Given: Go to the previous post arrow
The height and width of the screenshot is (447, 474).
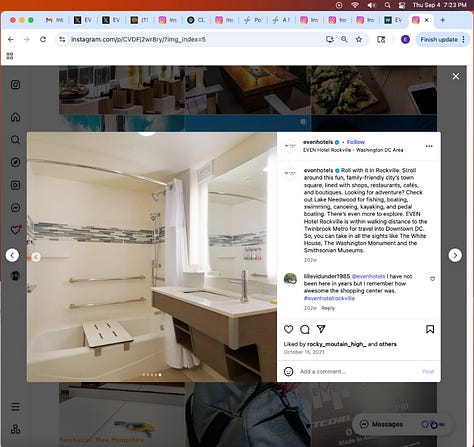Looking at the screenshot, I should coord(12,255).
